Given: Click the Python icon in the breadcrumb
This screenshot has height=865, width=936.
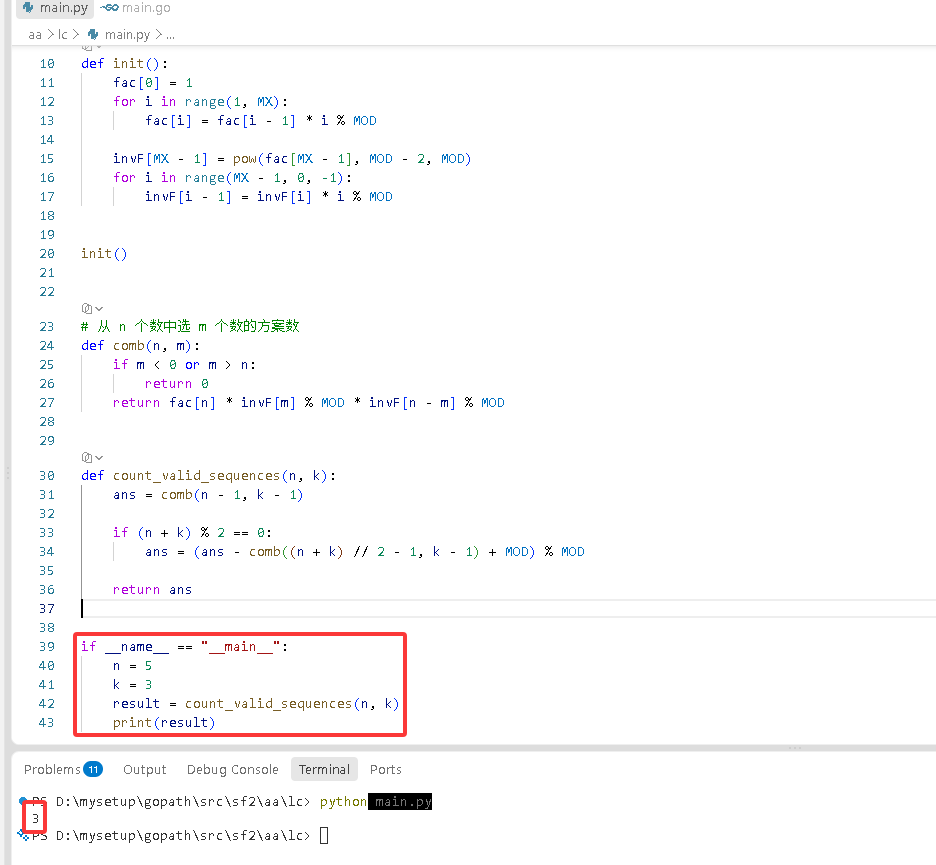Looking at the screenshot, I should tap(93, 35).
